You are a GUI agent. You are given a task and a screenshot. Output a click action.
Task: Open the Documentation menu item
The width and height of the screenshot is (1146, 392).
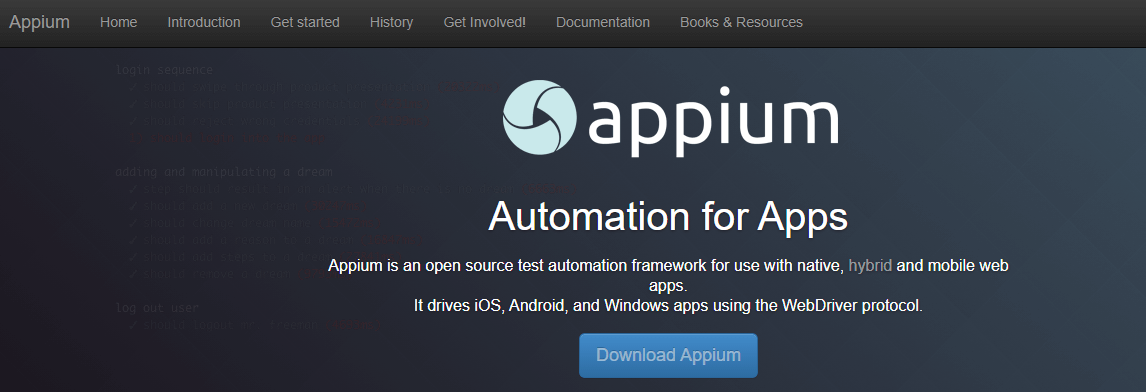603,22
